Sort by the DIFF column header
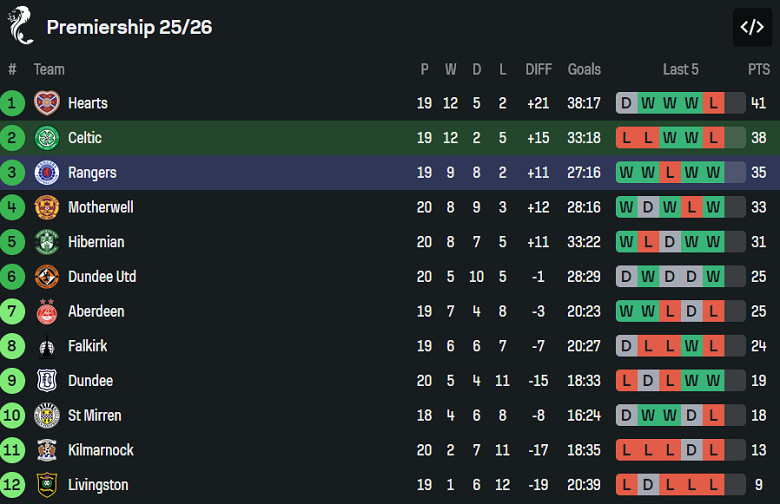 (538, 69)
